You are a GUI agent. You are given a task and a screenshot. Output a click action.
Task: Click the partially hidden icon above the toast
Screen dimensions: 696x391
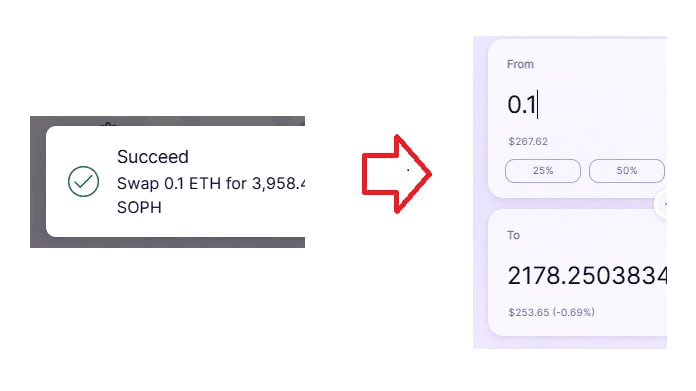(108, 125)
